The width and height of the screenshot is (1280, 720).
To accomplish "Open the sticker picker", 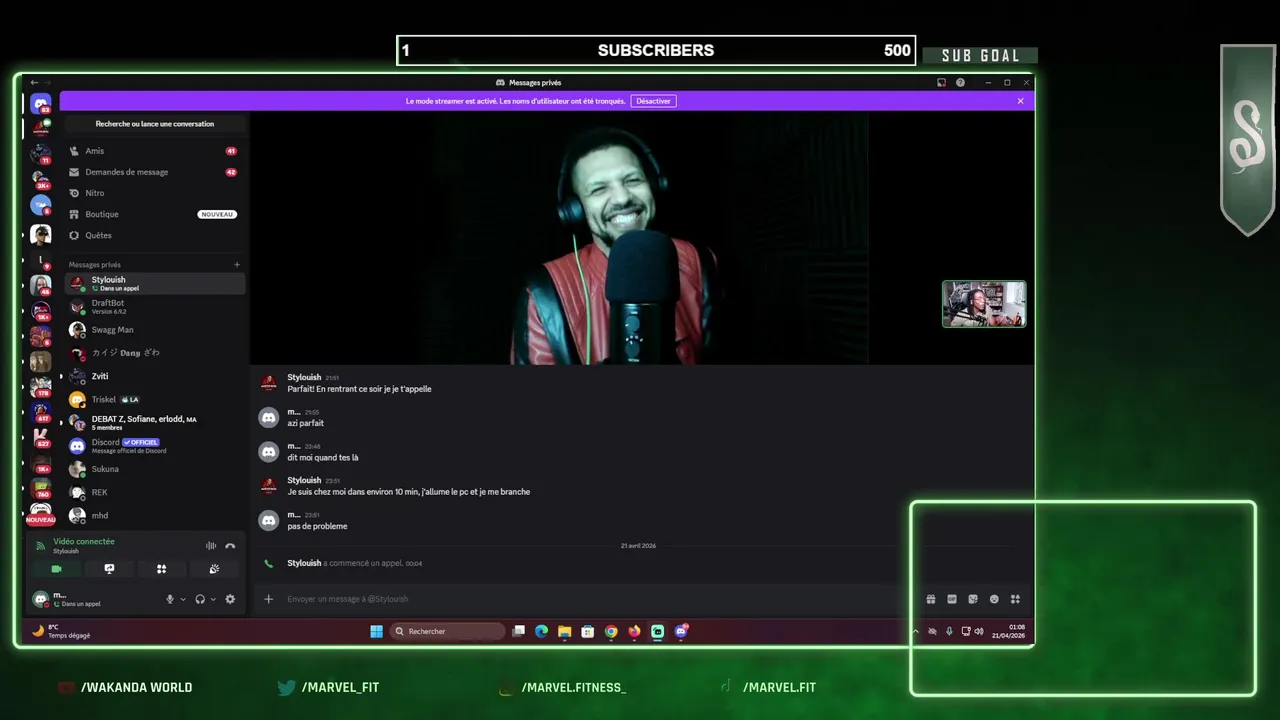I will 973,599.
